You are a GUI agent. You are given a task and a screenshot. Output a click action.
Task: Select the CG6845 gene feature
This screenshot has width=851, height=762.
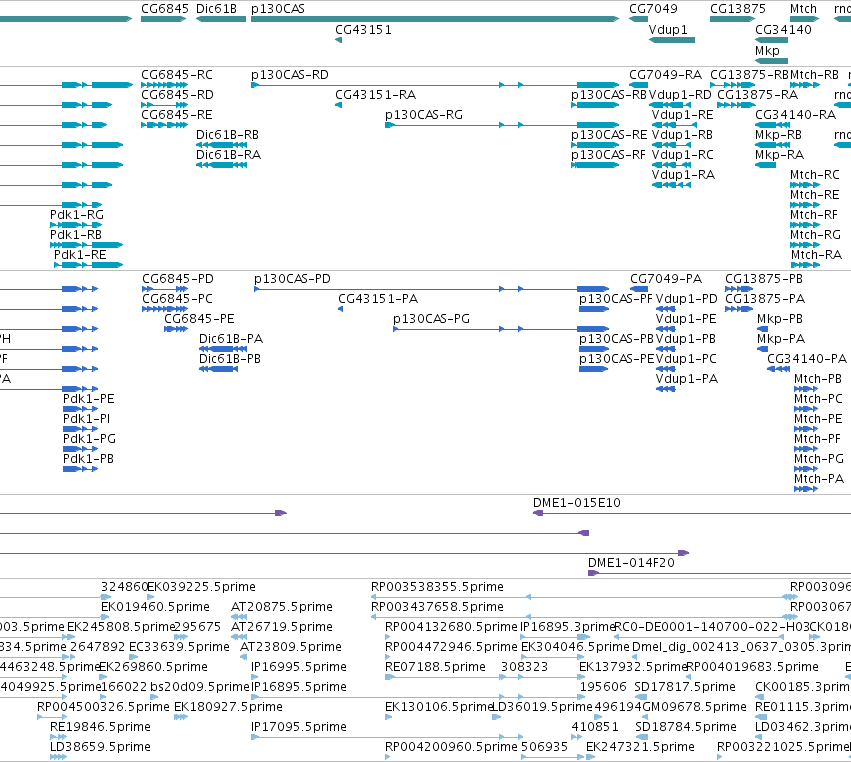tap(163, 19)
